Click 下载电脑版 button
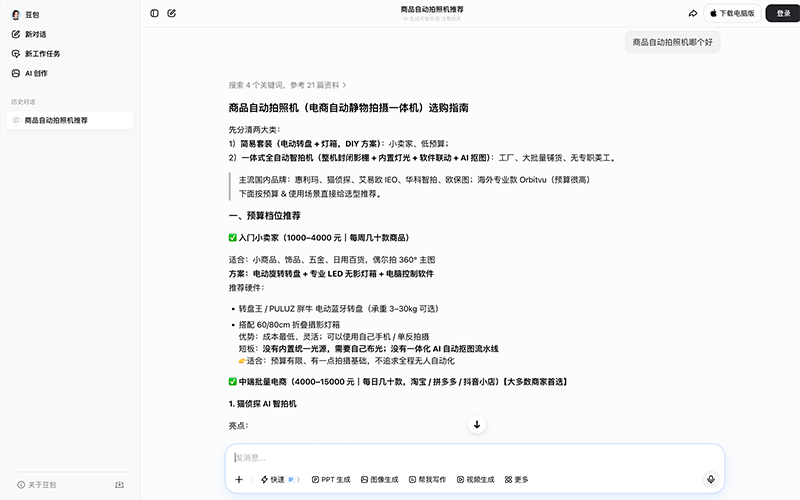The width and height of the screenshot is (800, 500). pos(732,13)
